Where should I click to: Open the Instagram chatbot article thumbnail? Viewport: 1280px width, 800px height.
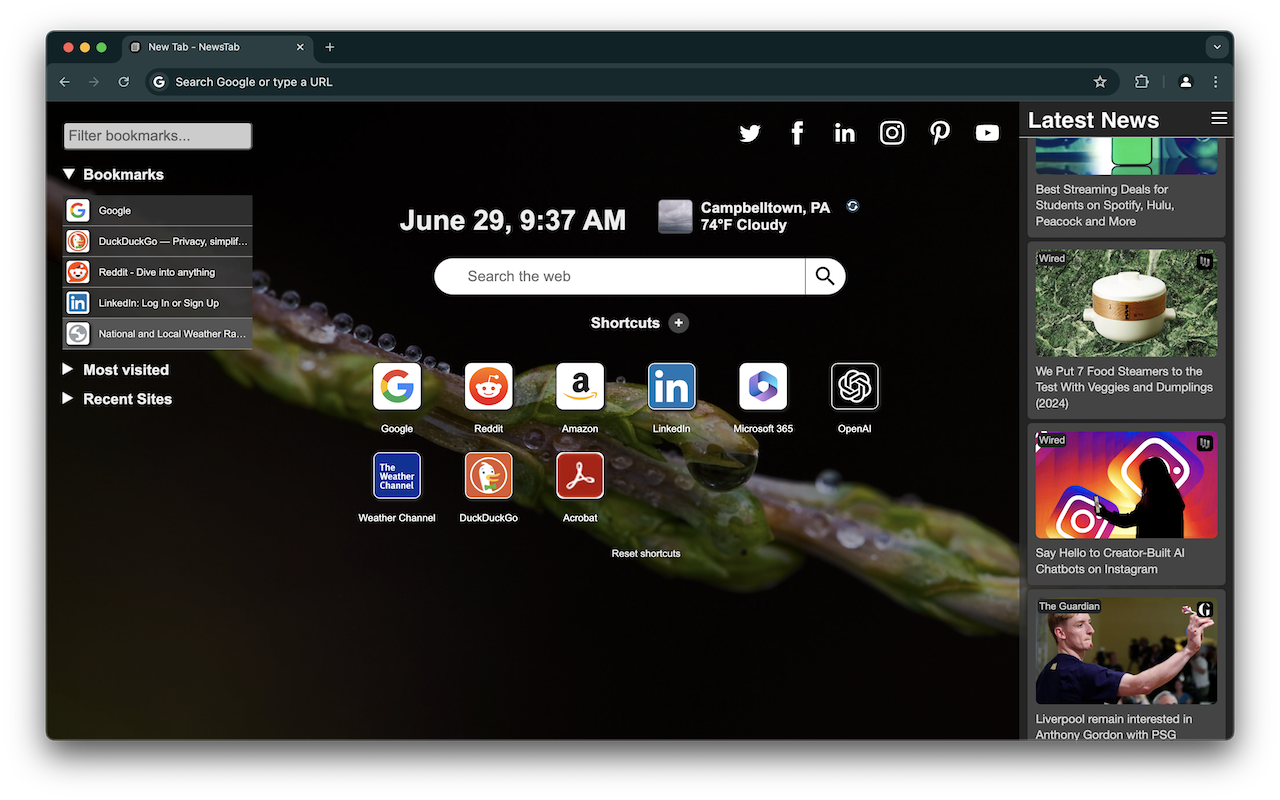(x=1126, y=485)
